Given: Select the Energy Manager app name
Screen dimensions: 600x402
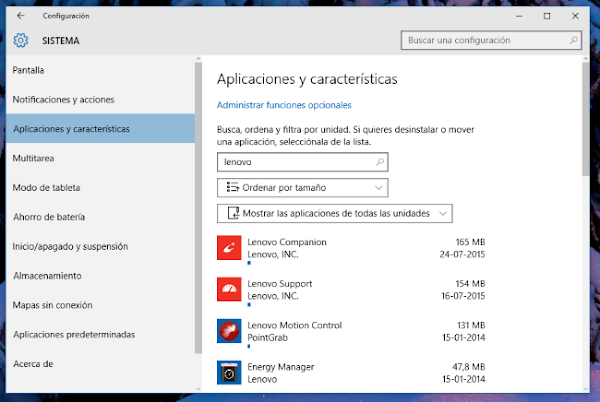Looking at the screenshot, I should point(280,367).
